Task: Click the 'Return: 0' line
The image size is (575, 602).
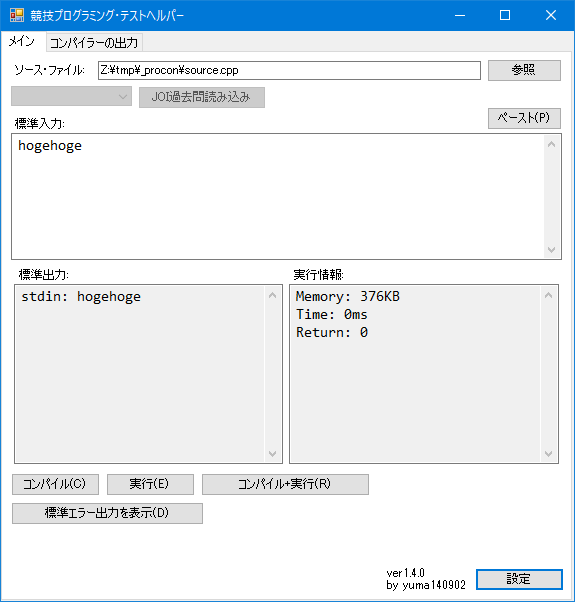Action: pos(332,332)
